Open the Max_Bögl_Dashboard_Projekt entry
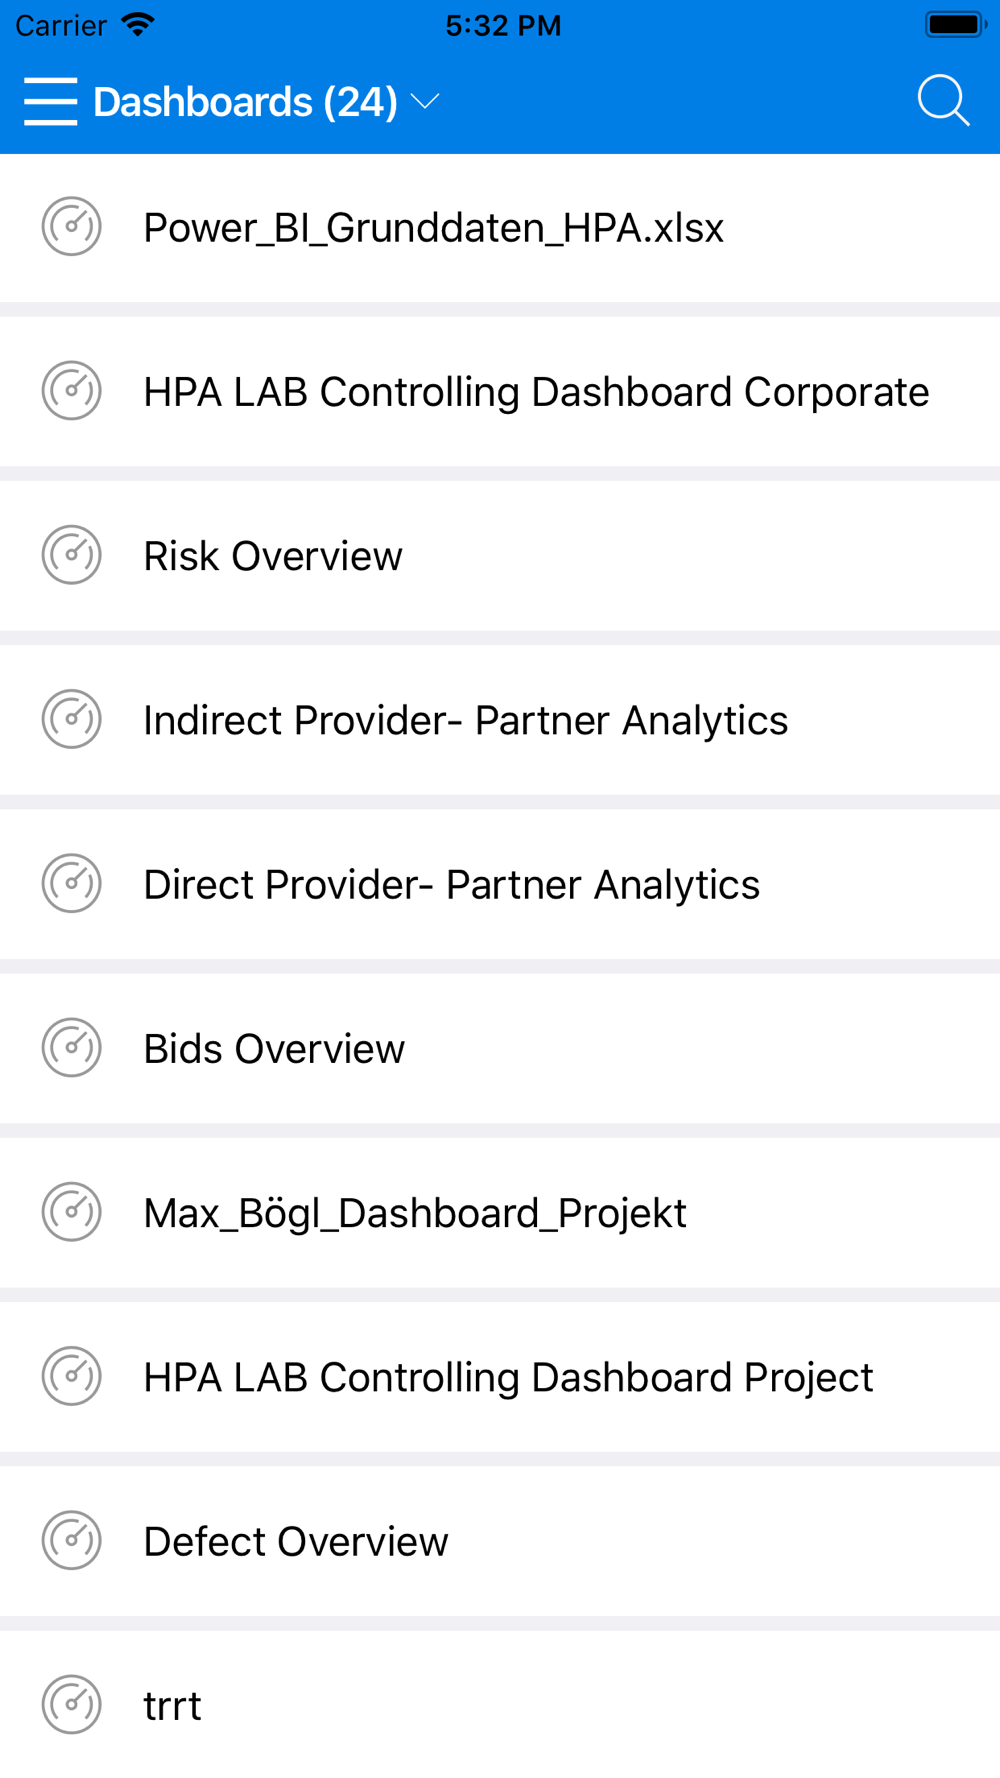Viewport: 1000px width, 1778px height. 415,1213
